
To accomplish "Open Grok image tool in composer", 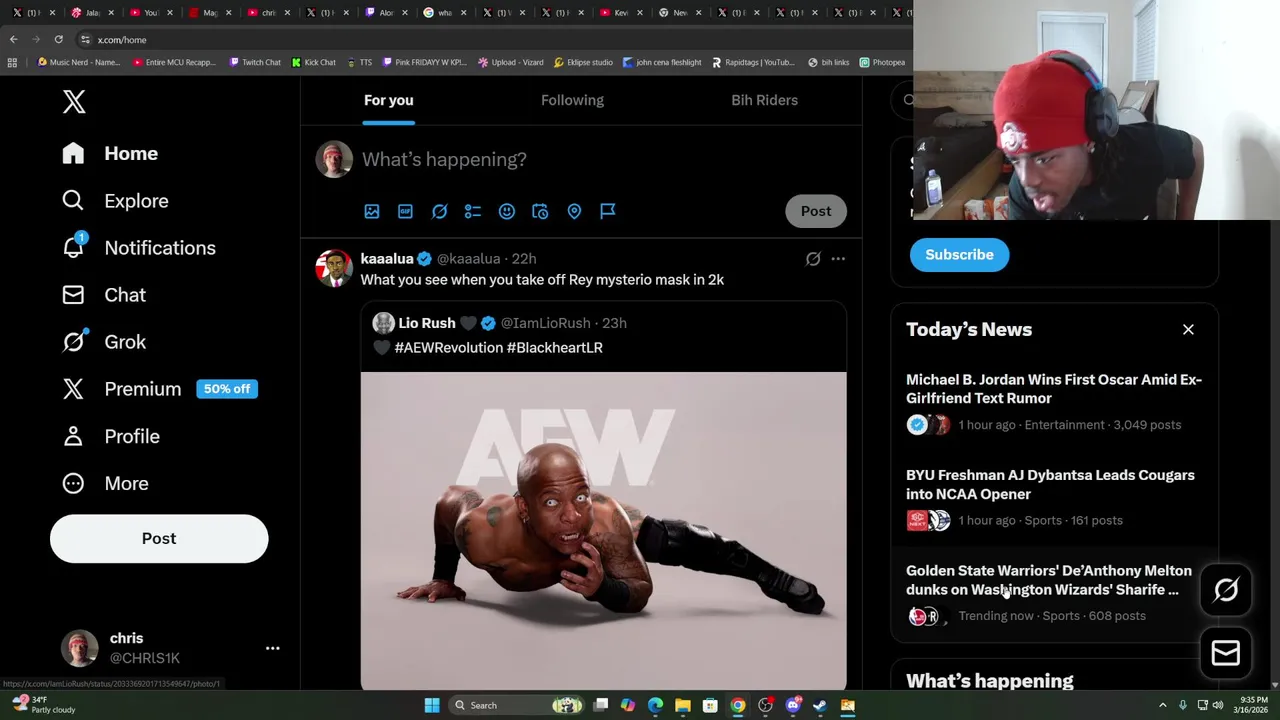I will [x=439, y=211].
